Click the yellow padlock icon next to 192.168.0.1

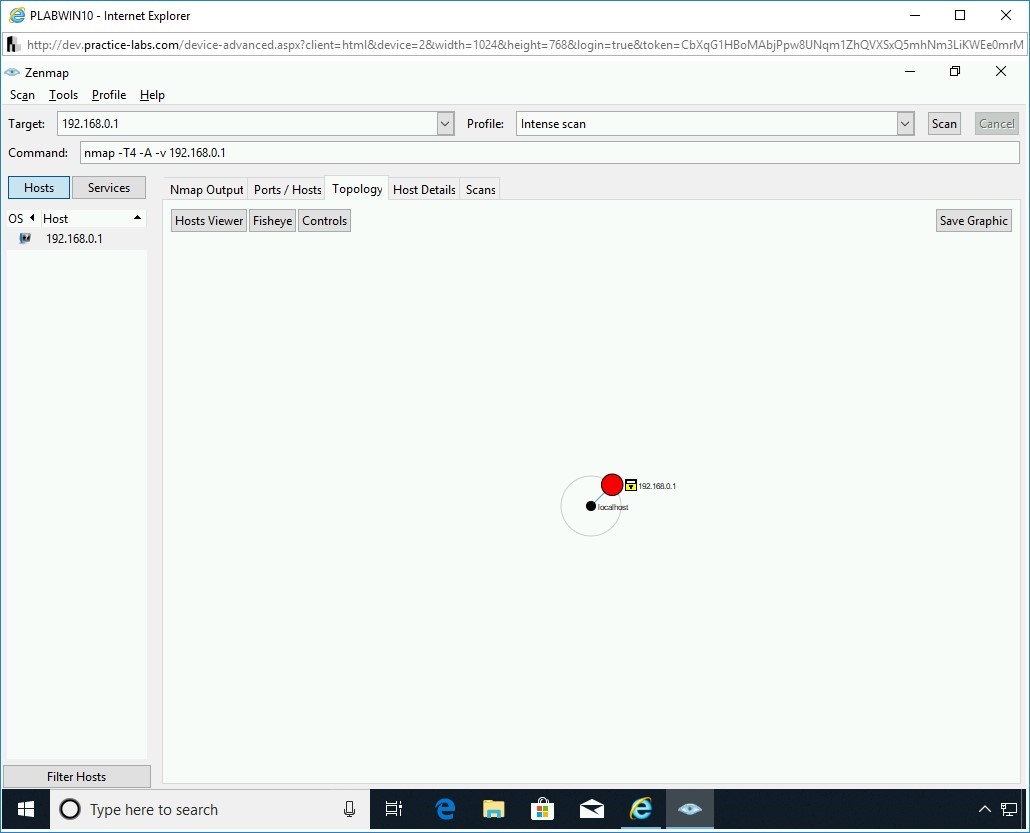[x=630, y=485]
